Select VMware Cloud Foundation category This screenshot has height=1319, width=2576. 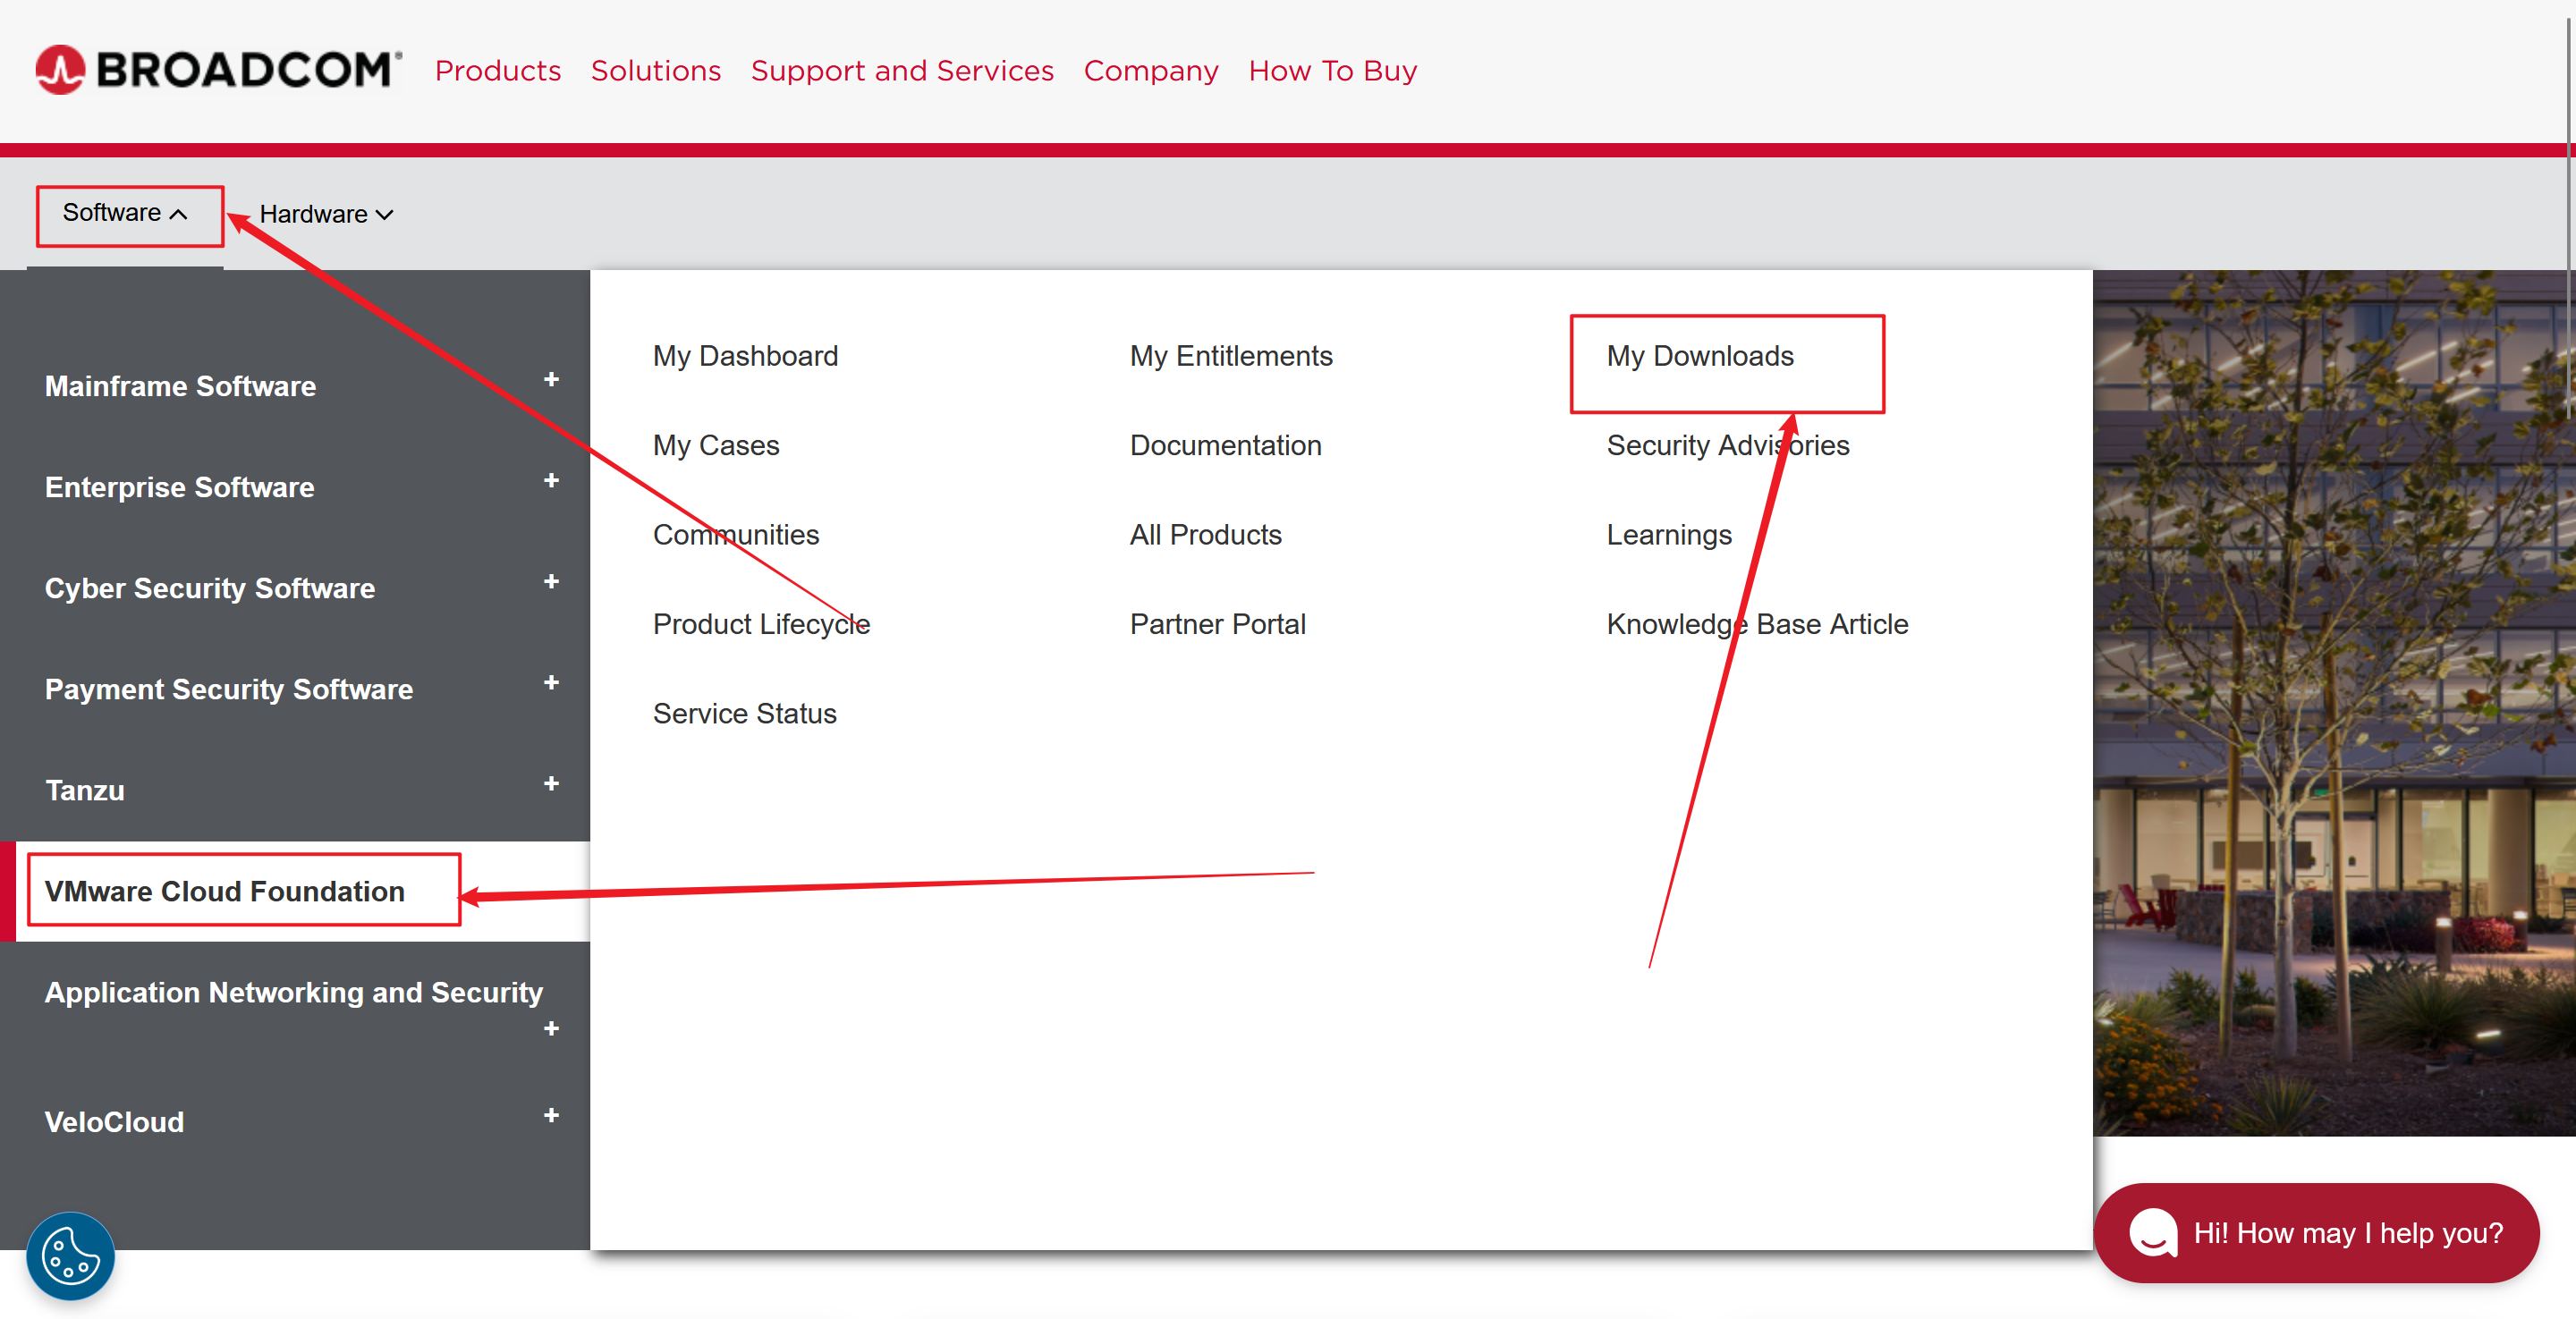pos(225,891)
